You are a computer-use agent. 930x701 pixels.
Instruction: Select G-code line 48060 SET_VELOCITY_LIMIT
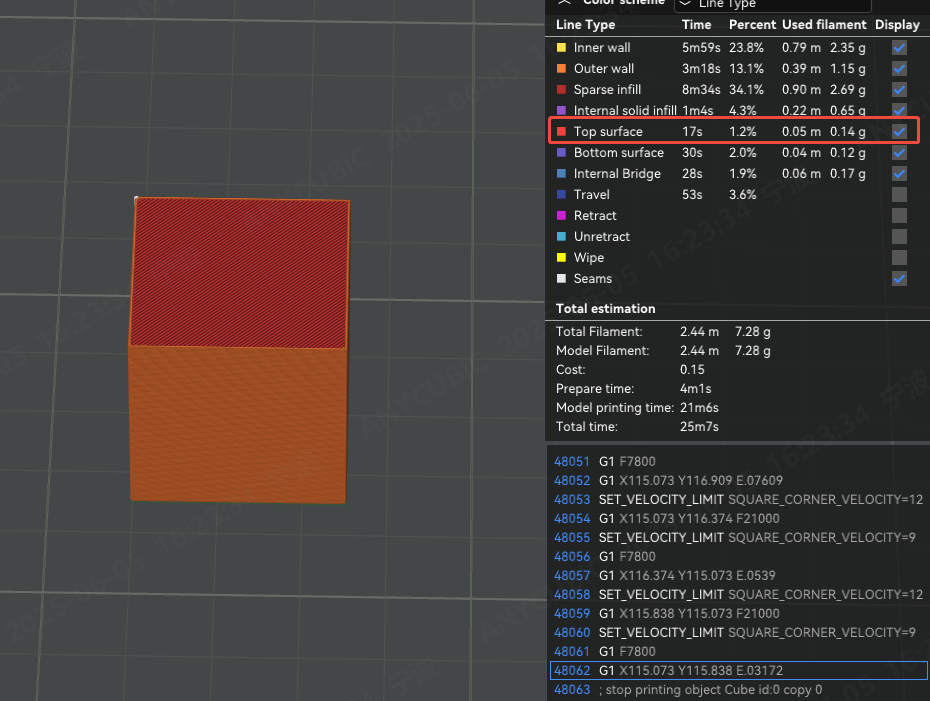(x=738, y=632)
